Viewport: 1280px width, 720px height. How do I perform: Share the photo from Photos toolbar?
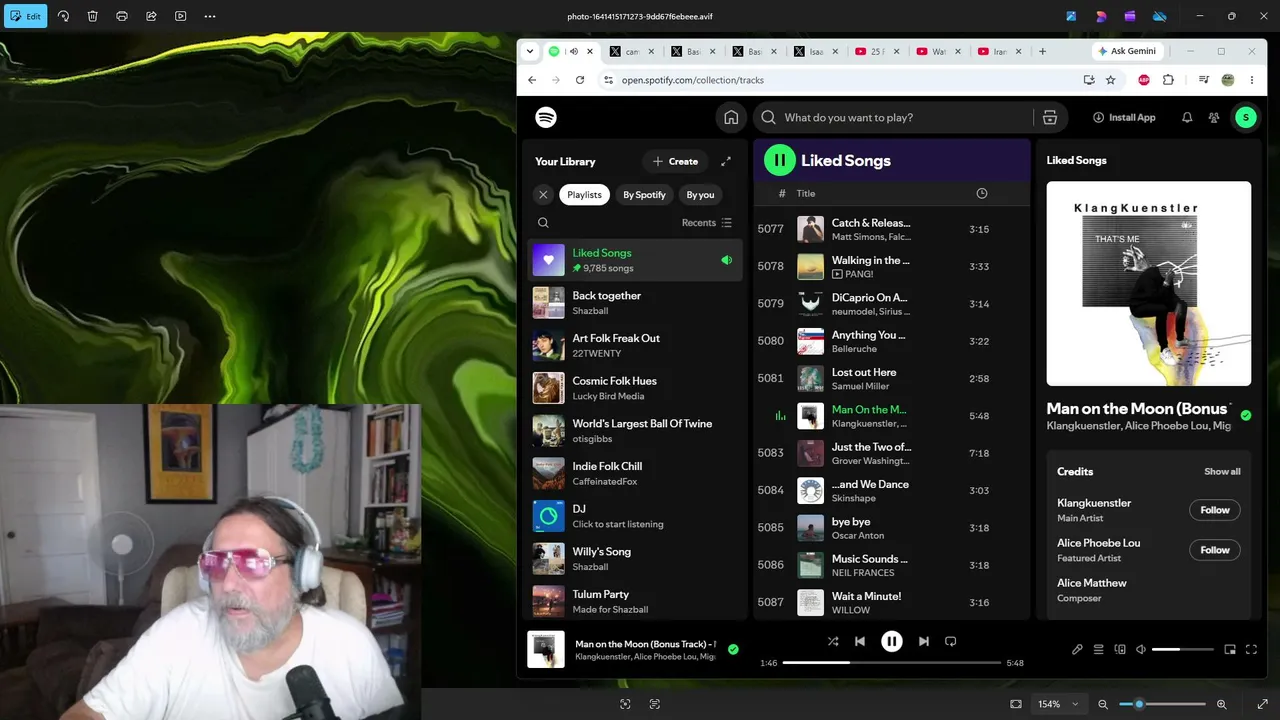[x=151, y=16]
